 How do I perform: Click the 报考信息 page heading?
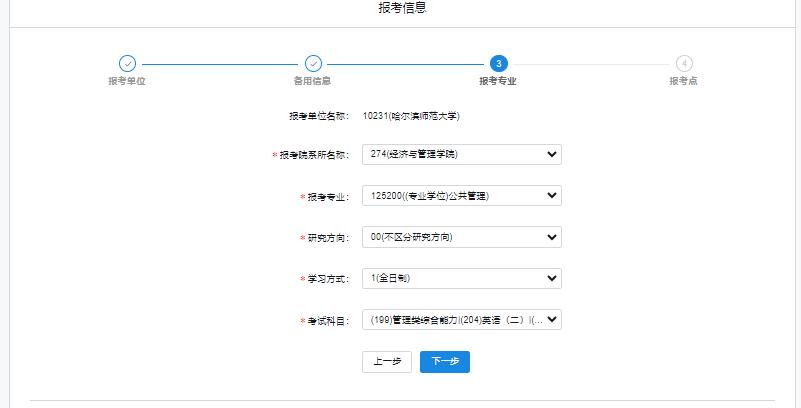pyautogui.click(x=403, y=9)
